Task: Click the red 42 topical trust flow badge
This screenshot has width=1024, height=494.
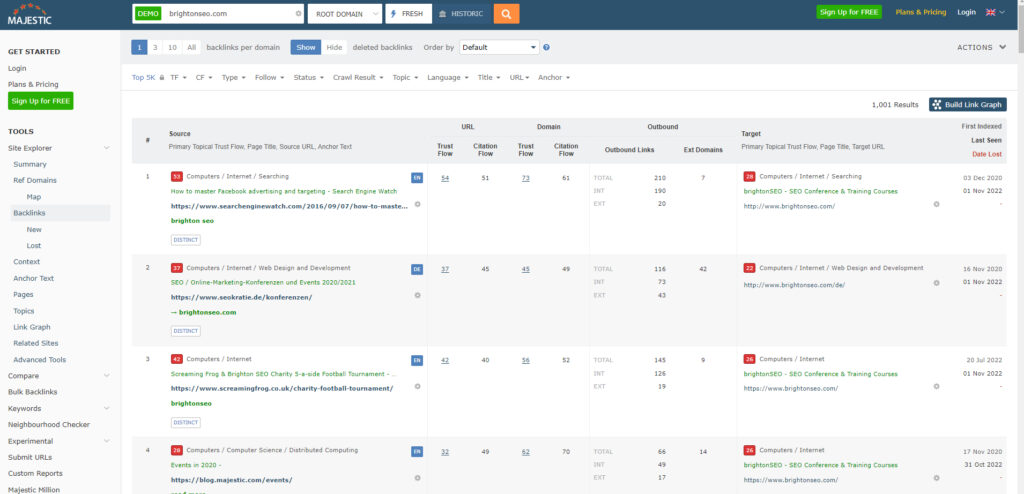Action: tap(176, 359)
